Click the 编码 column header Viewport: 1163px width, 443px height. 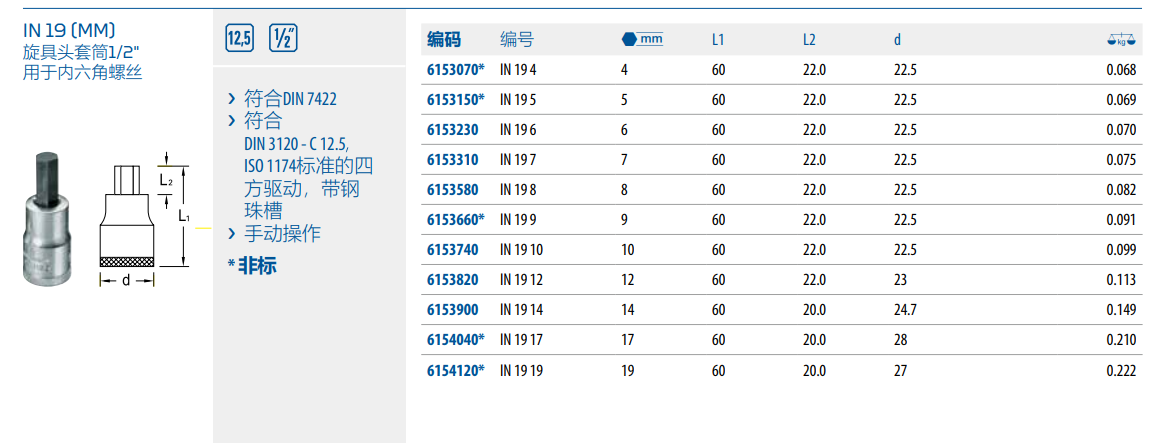444,40
